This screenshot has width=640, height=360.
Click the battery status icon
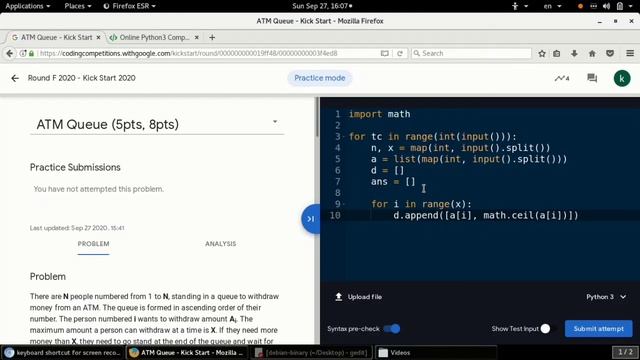click(620, 6)
